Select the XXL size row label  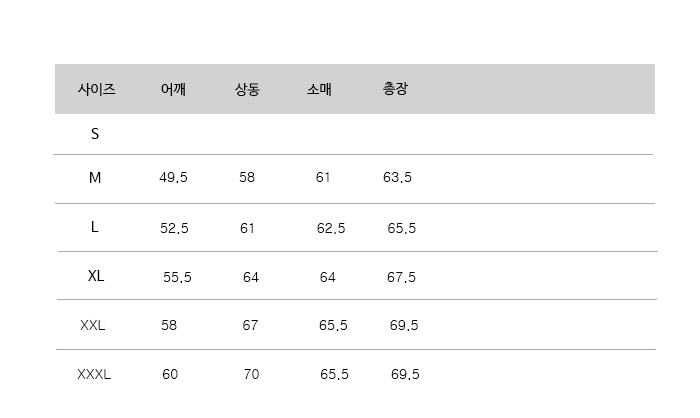coord(93,325)
